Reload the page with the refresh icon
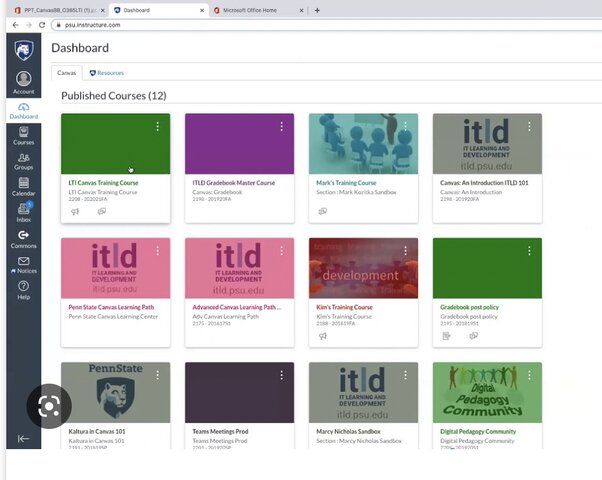Screen dimensions: 602x480 [x=42, y=25]
